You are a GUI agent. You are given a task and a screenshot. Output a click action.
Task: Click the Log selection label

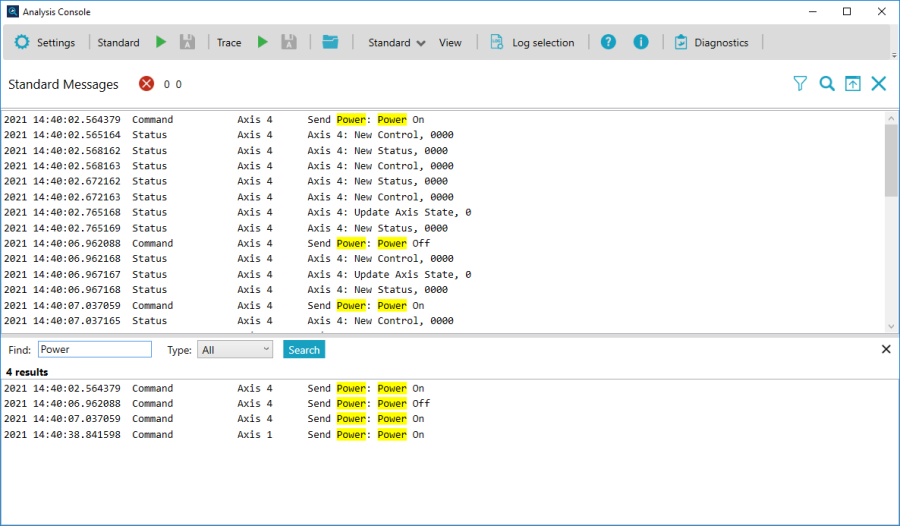(543, 42)
